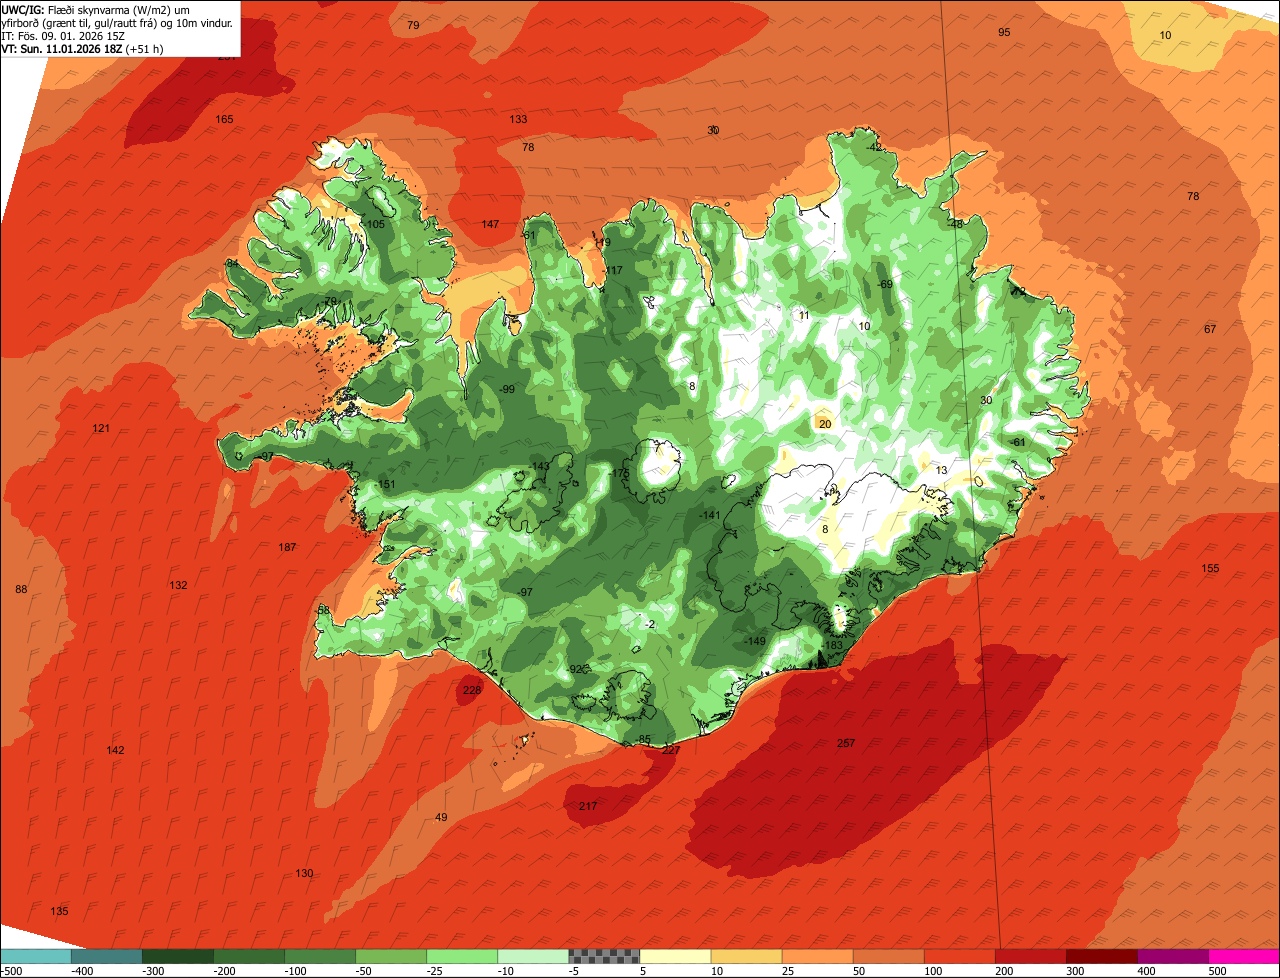Click the dark maroon 300 legend swatch
The height and width of the screenshot is (978, 1280).
coord(1101,956)
